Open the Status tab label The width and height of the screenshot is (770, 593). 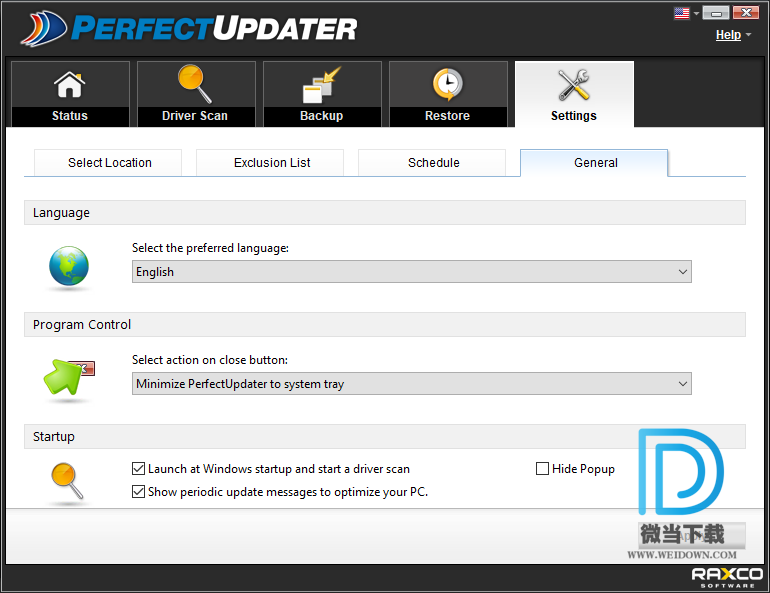pyautogui.click(x=70, y=116)
